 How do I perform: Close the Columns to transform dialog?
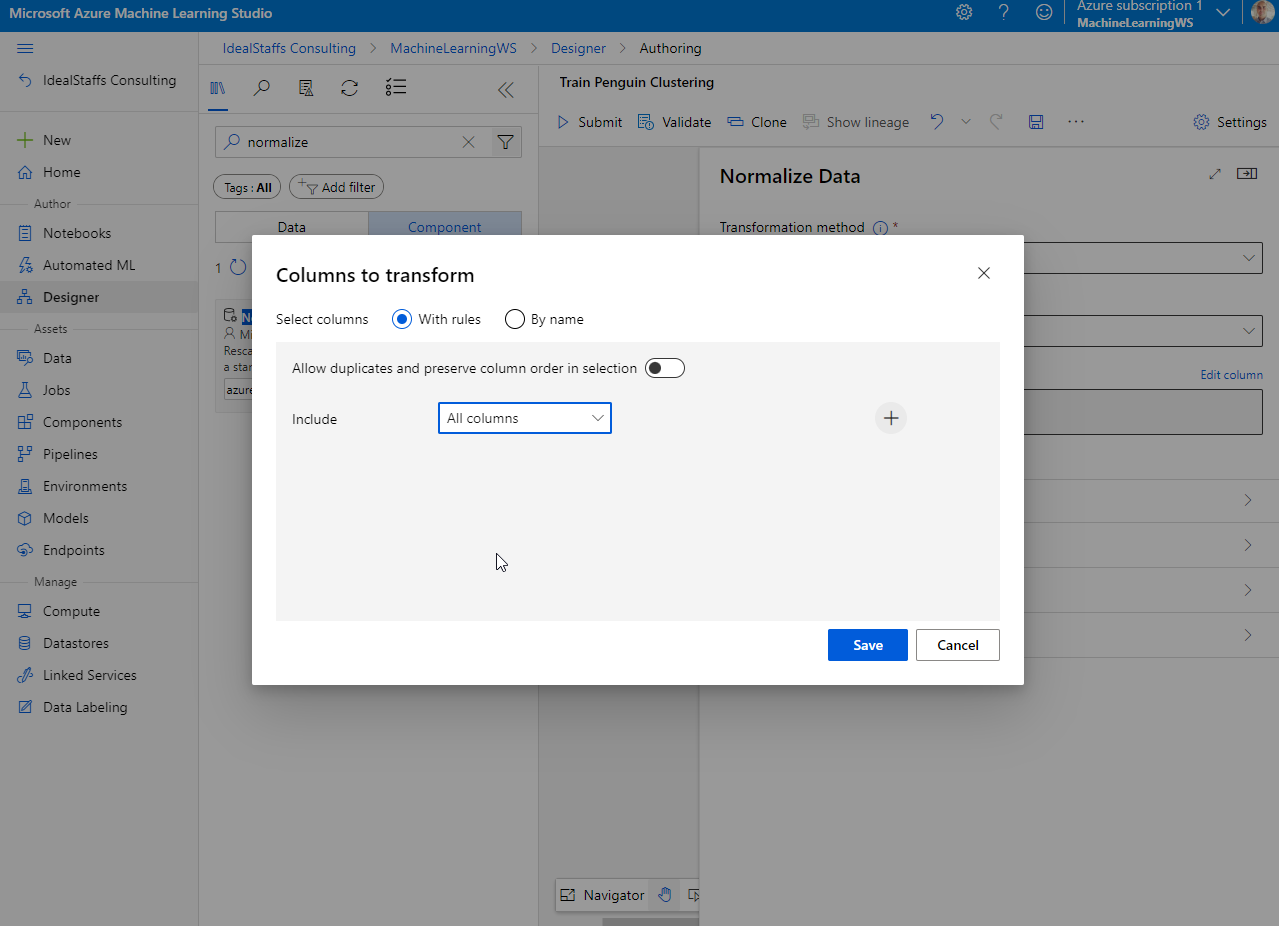[984, 273]
